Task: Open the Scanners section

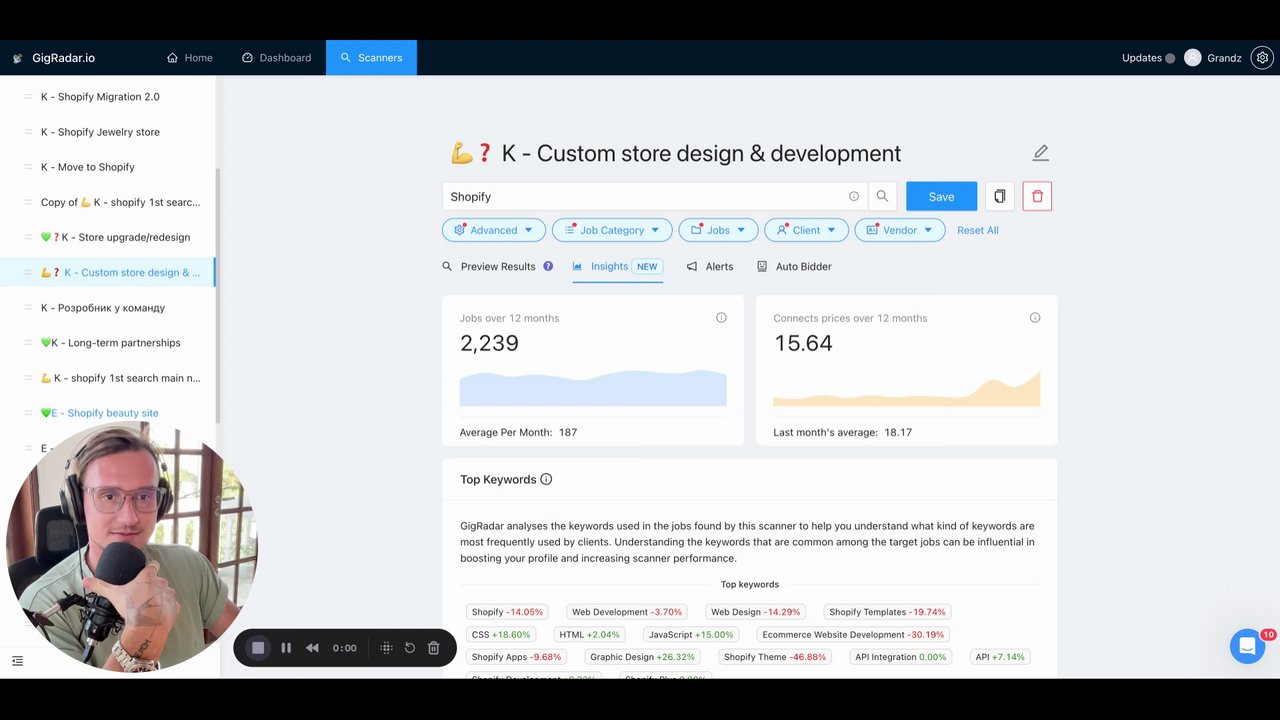Action: click(371, 58)
